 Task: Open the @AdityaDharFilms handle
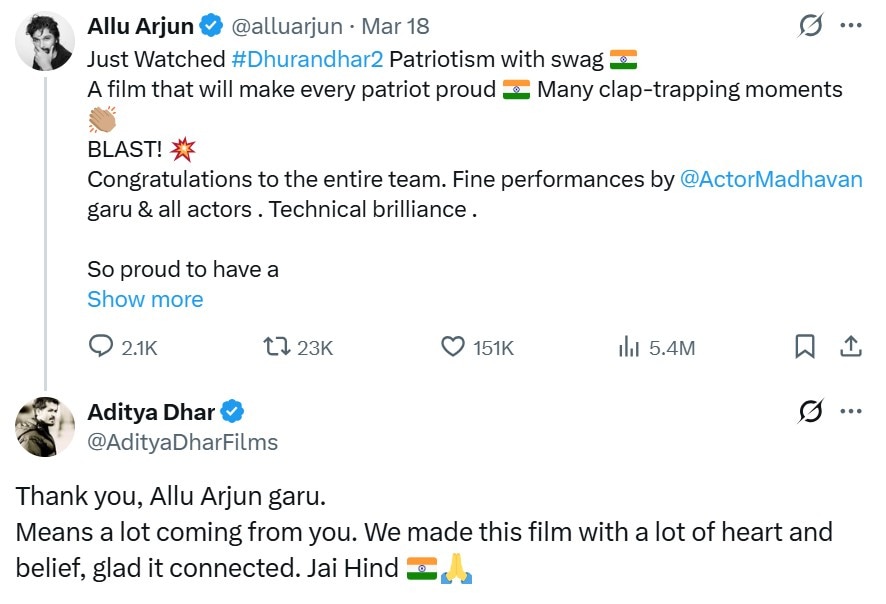(x=183, y=442)
